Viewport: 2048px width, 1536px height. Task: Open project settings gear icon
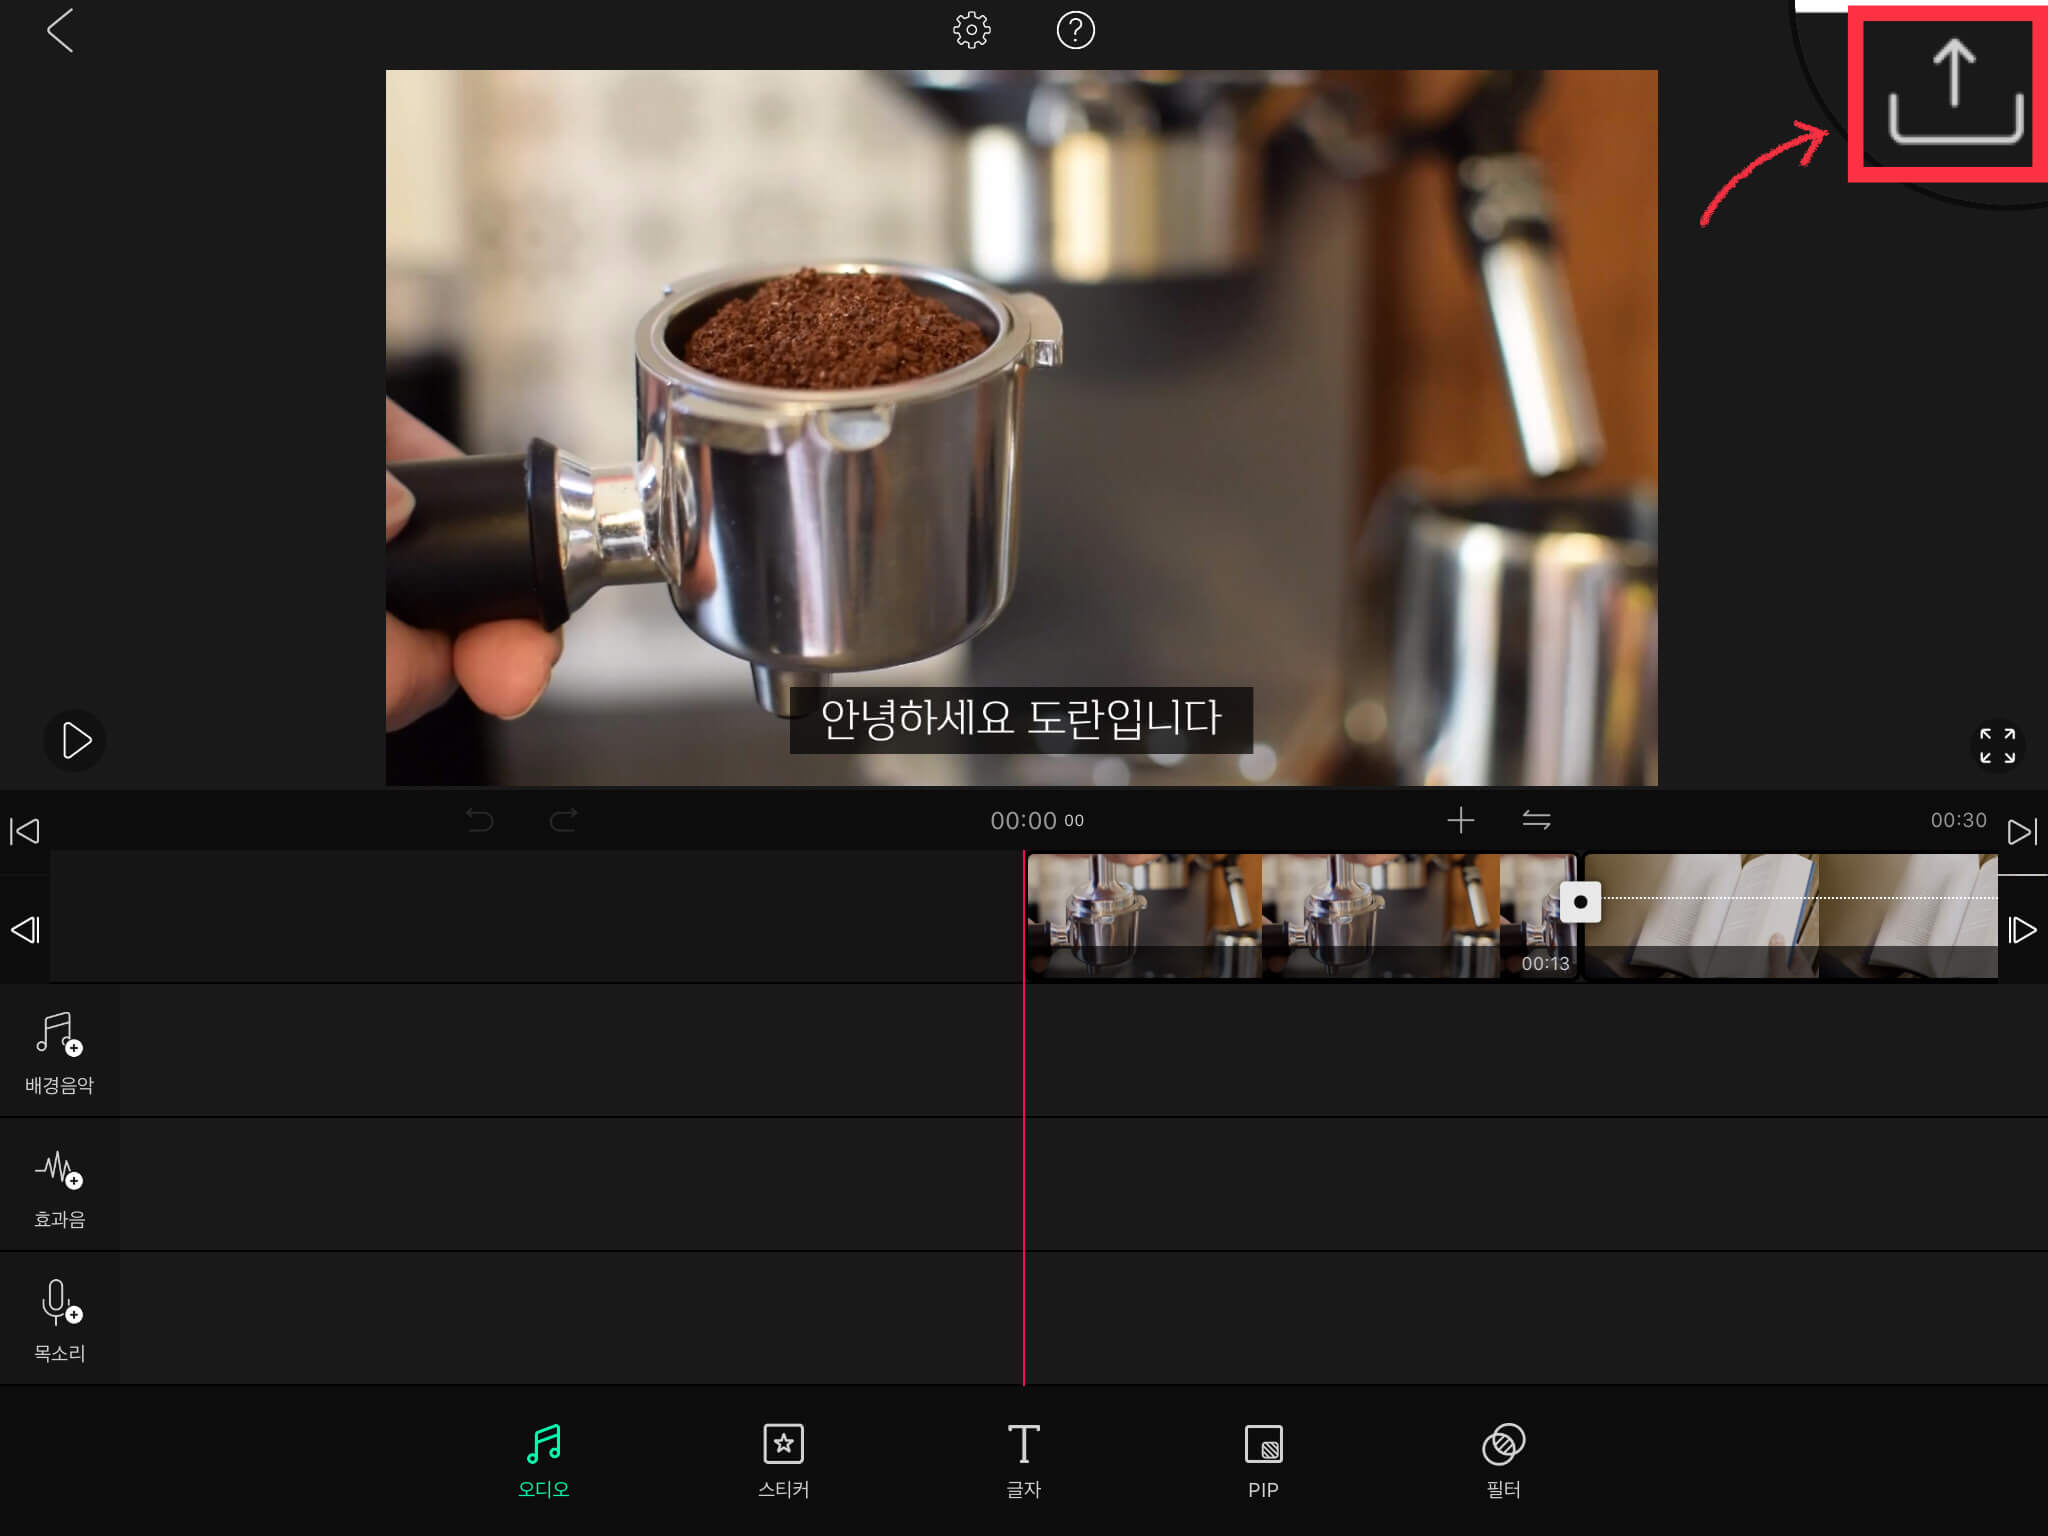971,31
